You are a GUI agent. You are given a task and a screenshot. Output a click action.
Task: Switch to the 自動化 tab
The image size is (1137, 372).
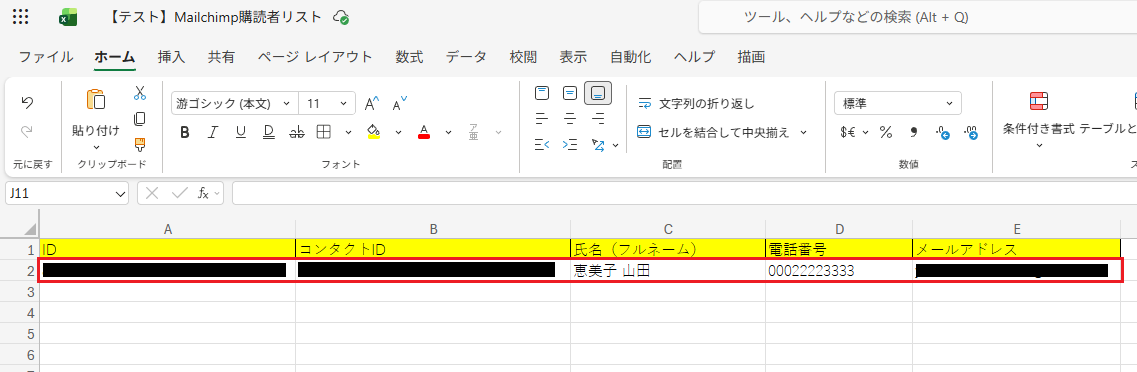630,57
